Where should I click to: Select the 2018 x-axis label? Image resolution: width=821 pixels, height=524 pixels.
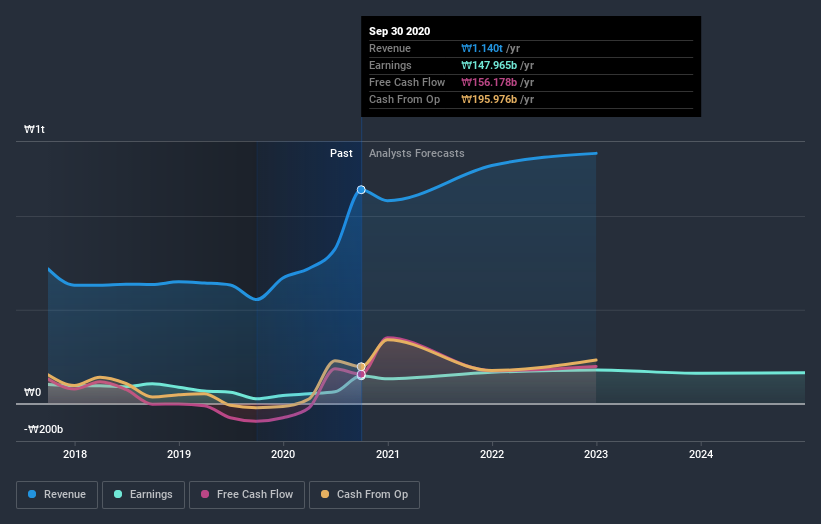75,454
